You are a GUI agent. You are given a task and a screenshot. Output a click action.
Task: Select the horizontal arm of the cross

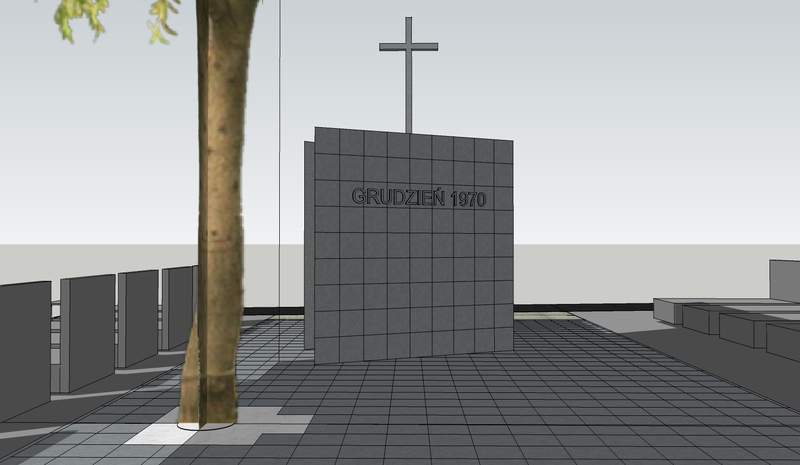click(x=408, y=46)
